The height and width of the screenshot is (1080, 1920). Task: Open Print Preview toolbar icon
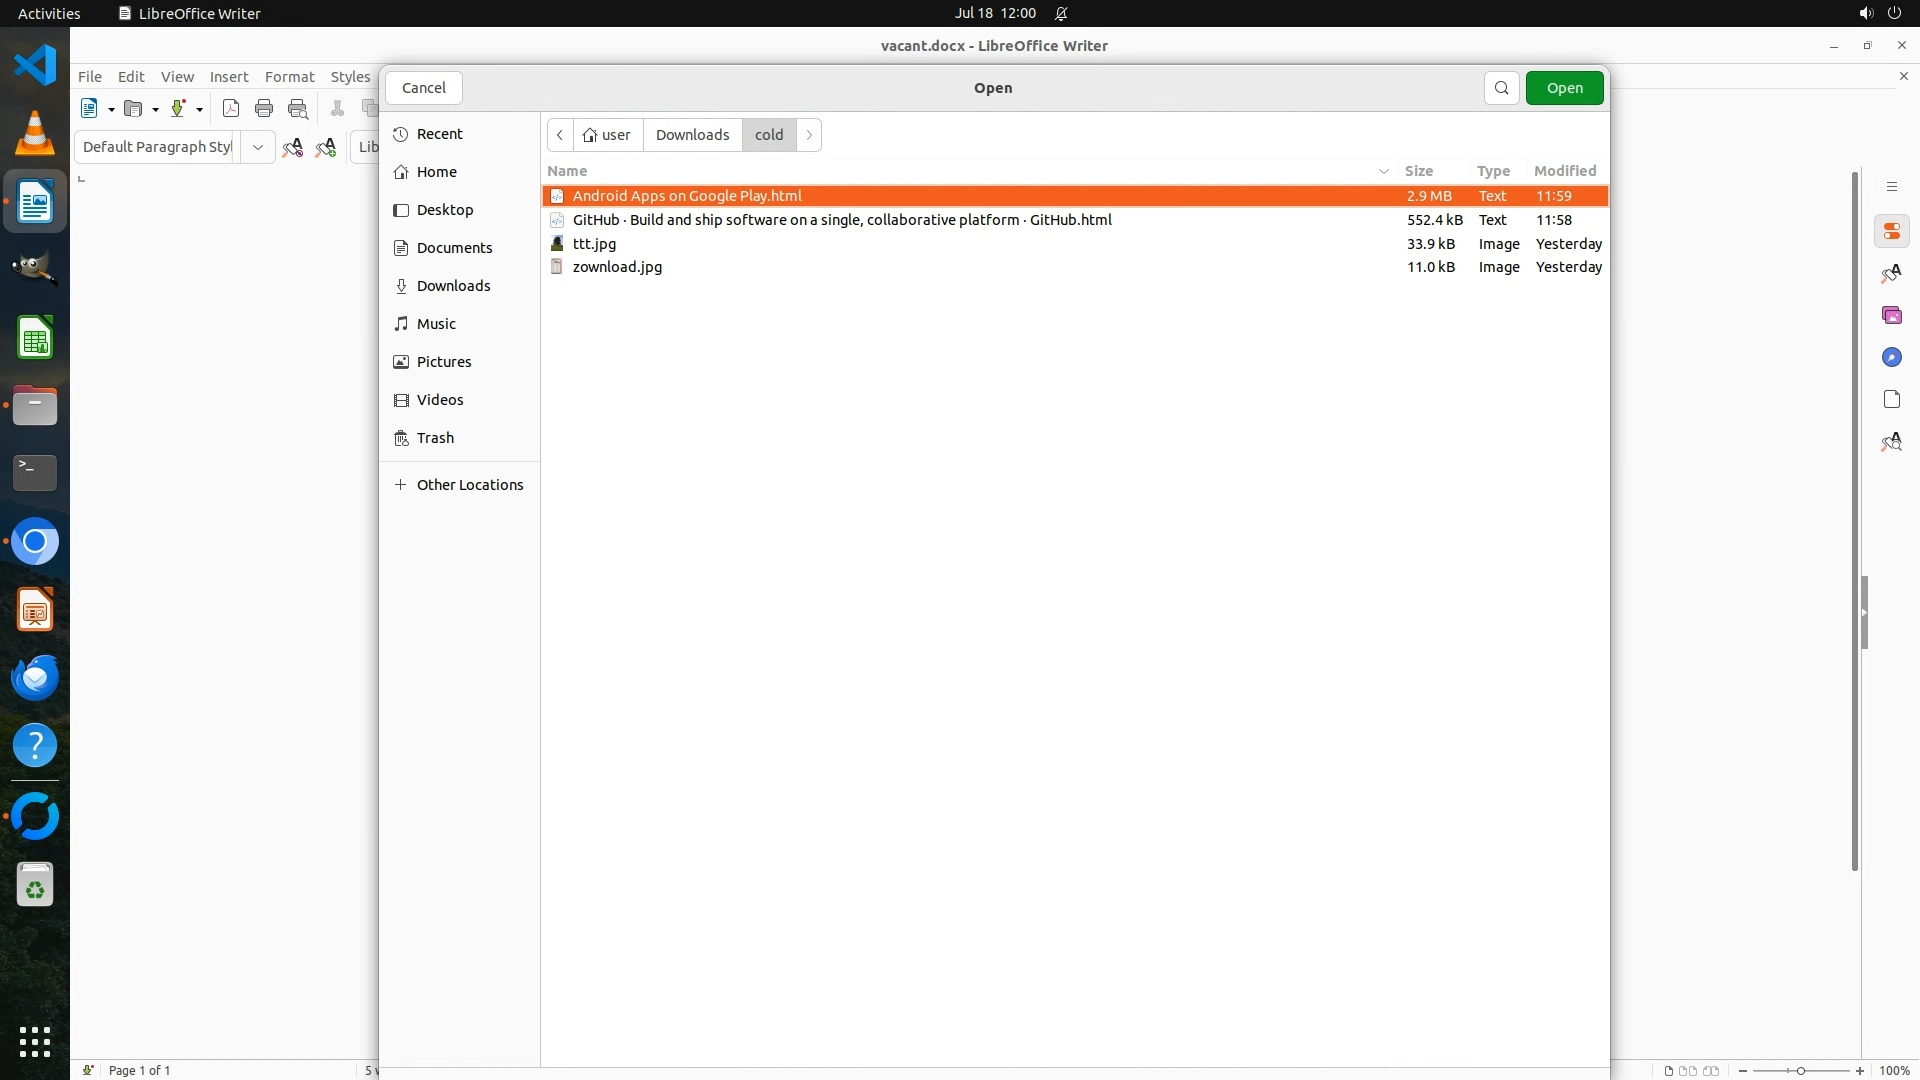click(297, 109)
